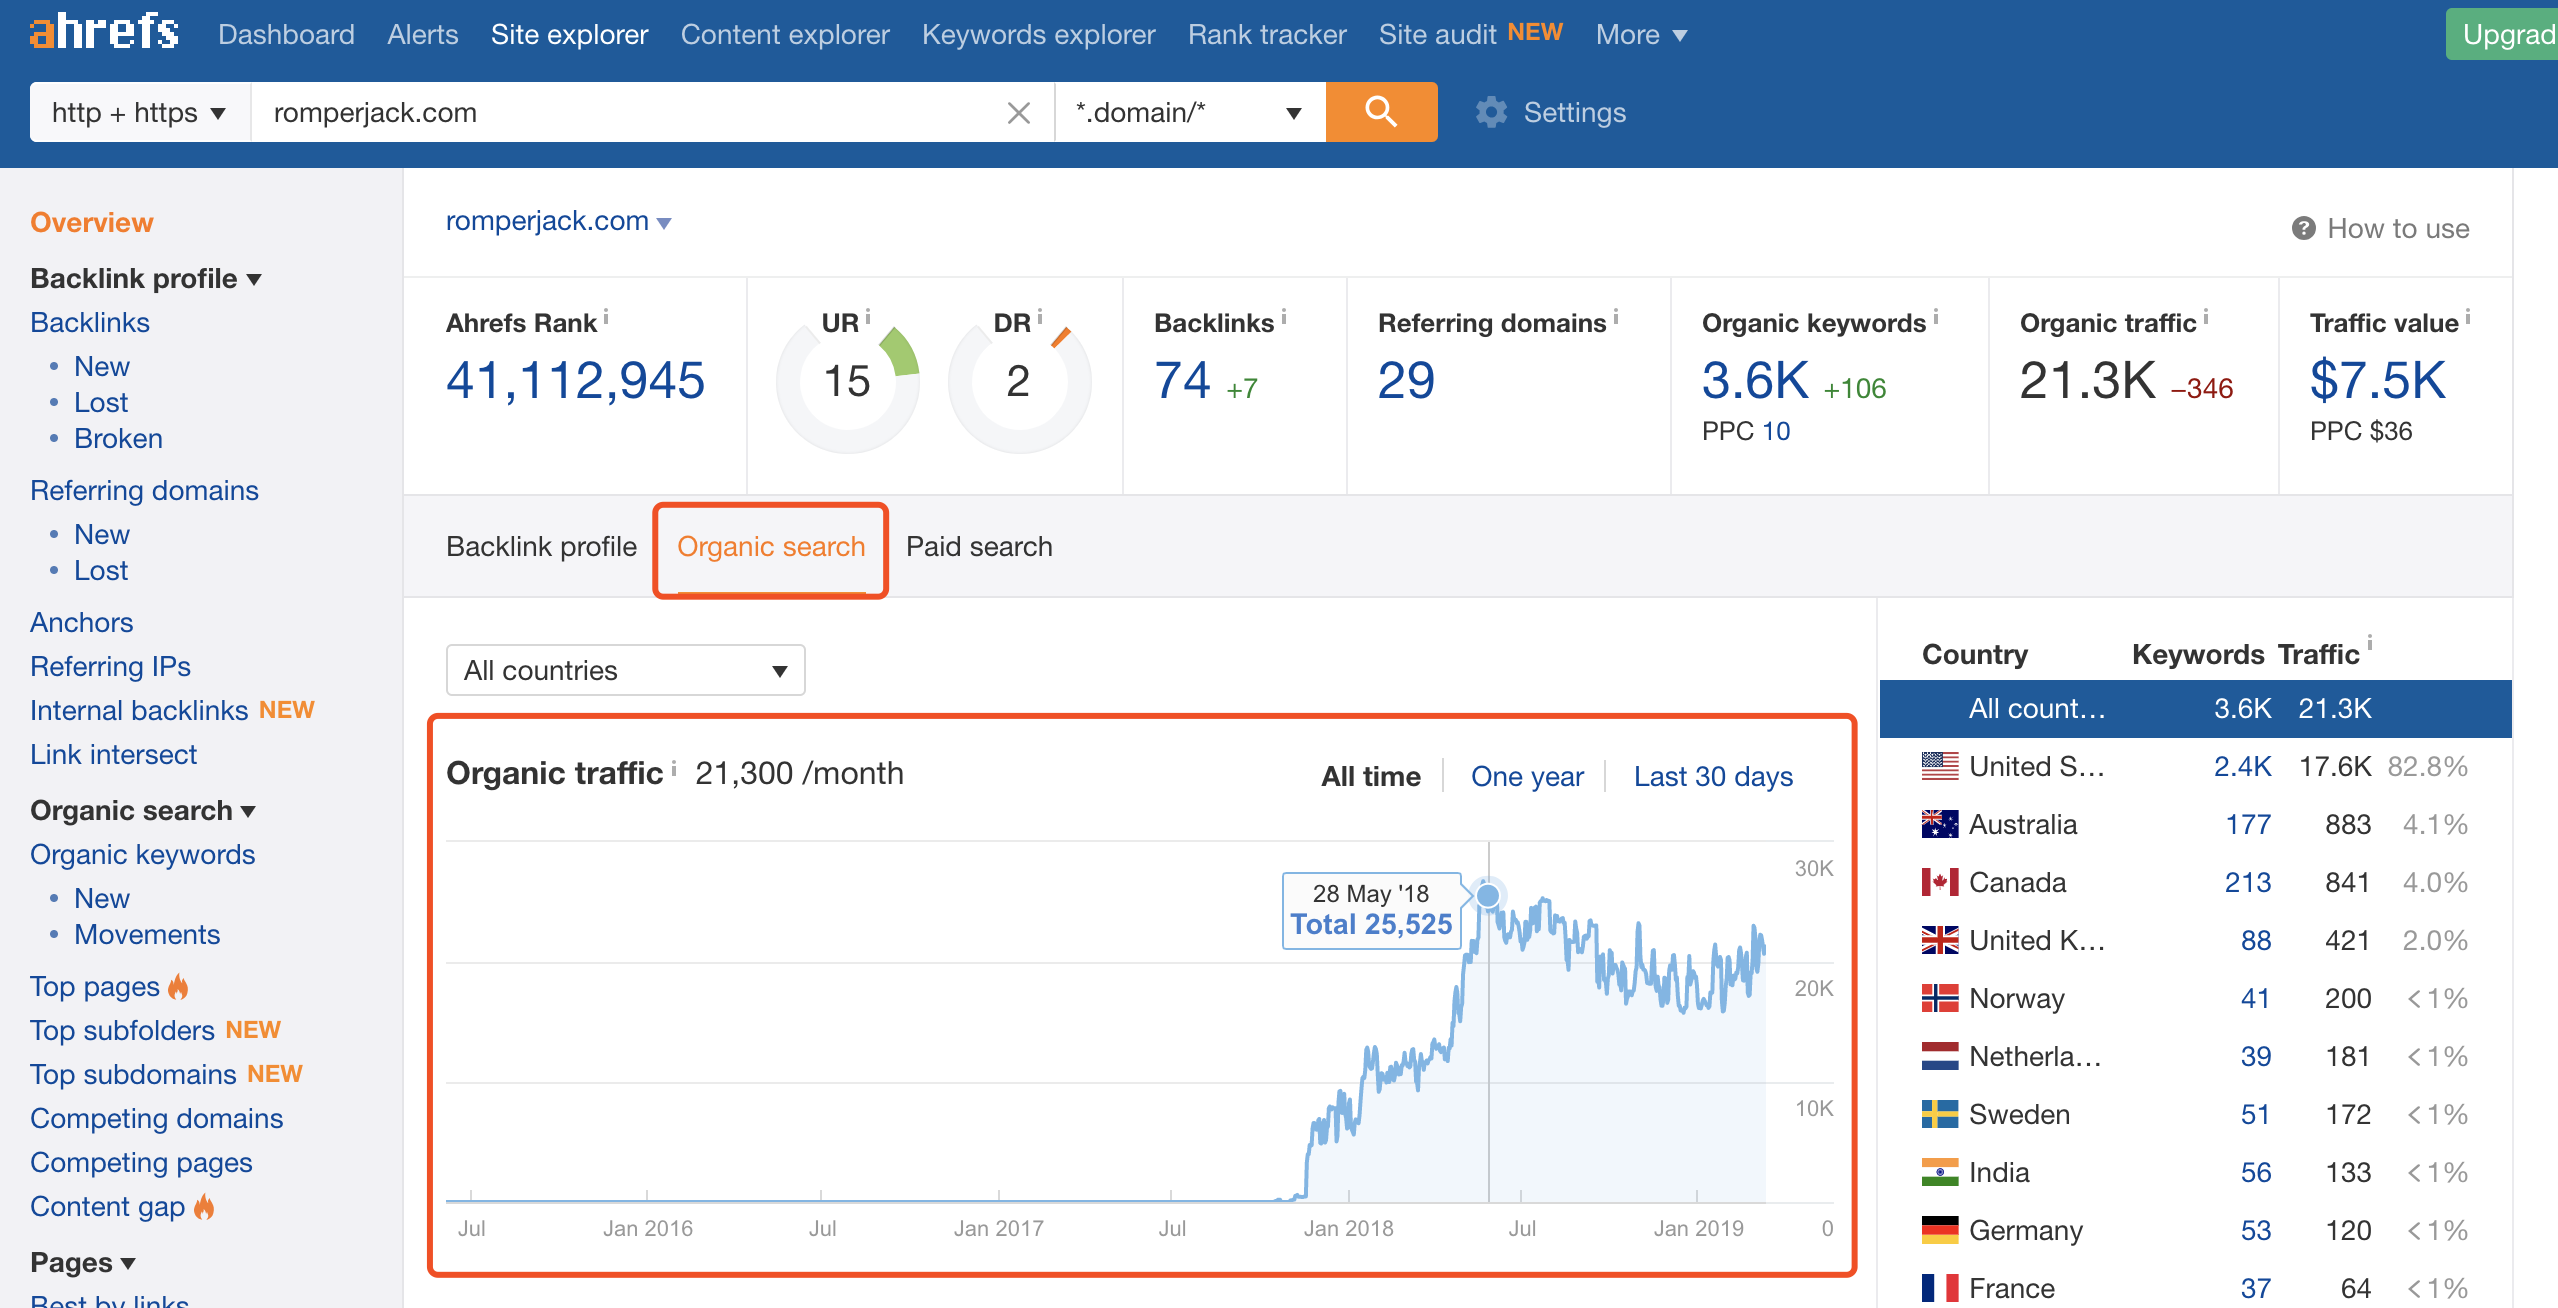Image resolution: width=2558 pixels, height=1308 pixels.
Task: Open Anchors report in the sidebar
Action: click(x=81, y=622)
